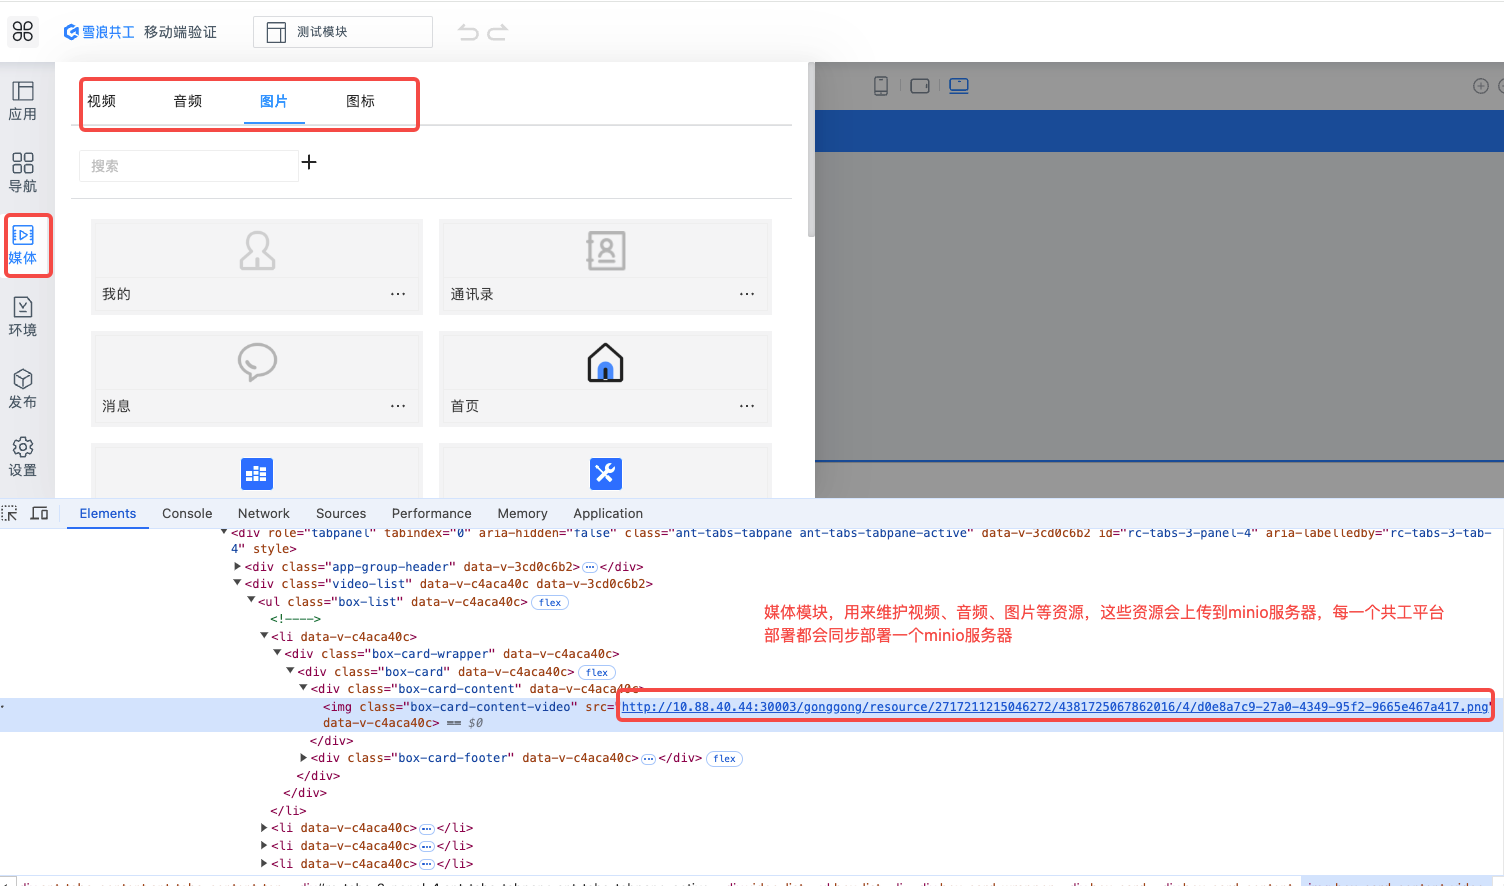Click the media panel vertical scrollbar
Image resolution: width=1504 pixels, height=886 pixels.
point(811,150)
